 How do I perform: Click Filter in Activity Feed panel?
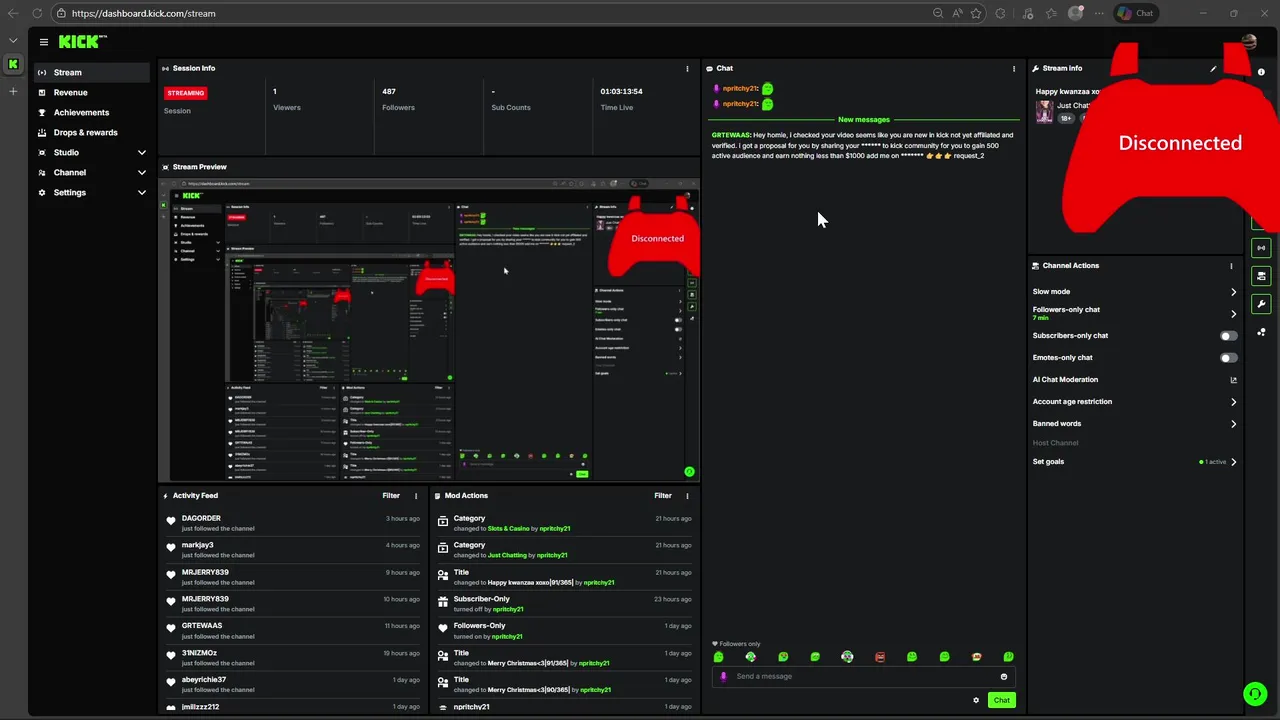tap(391, 496)
